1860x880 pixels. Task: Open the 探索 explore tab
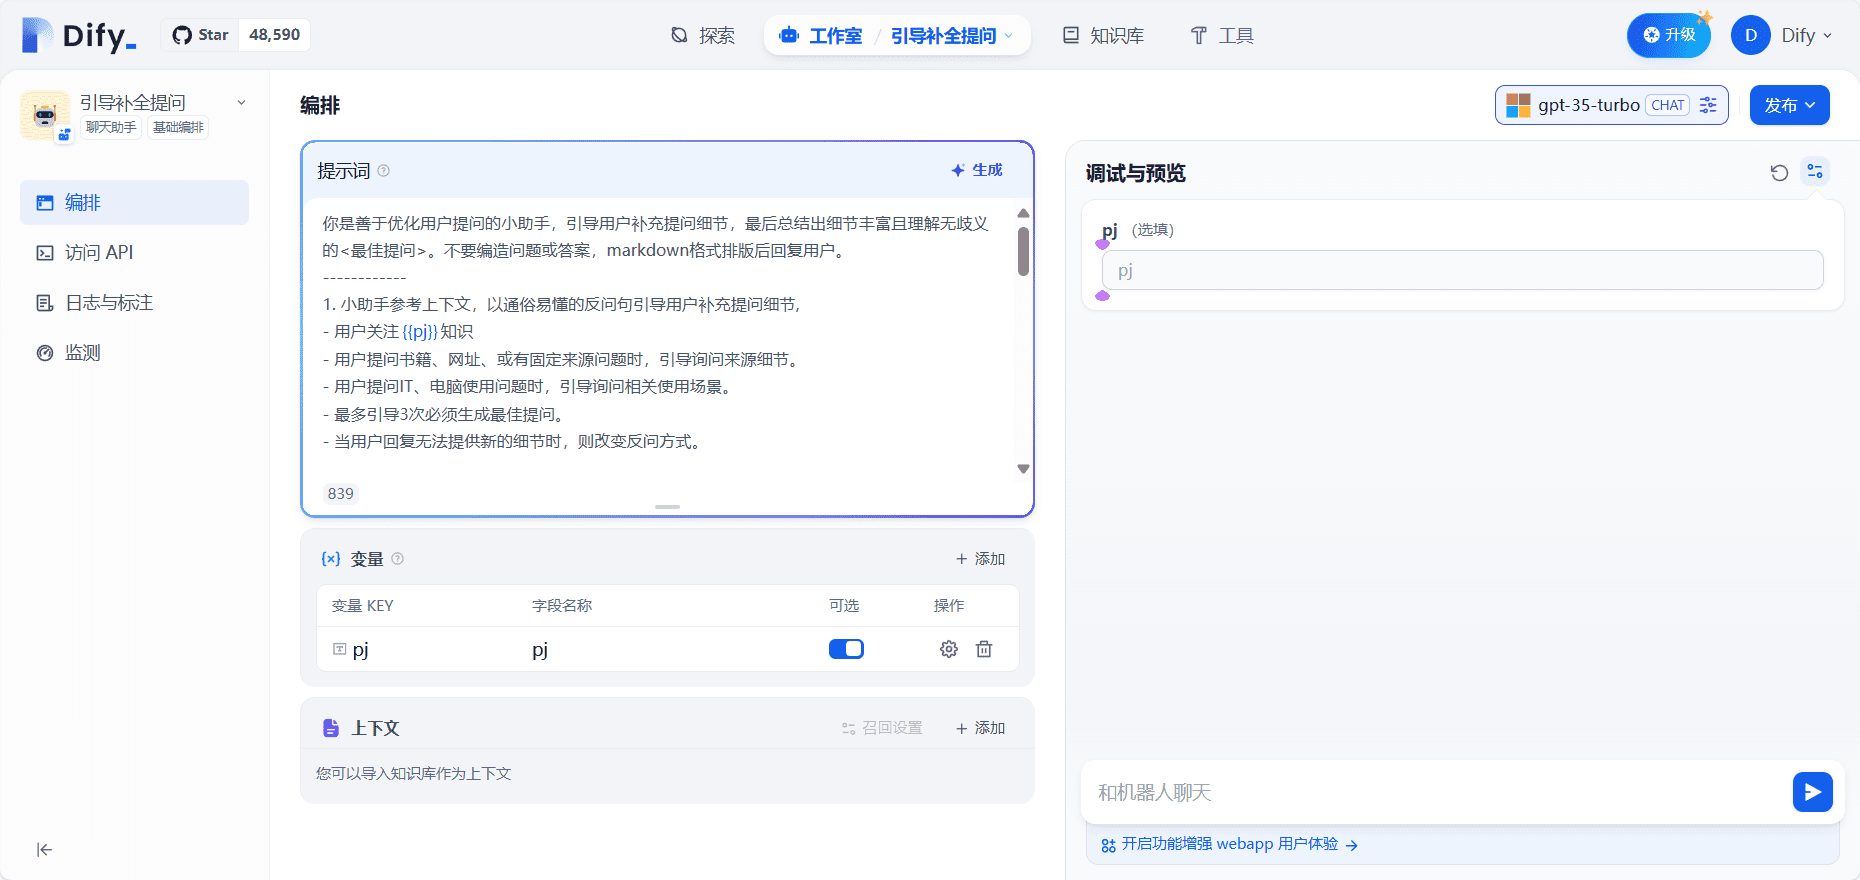coord(703,36)
